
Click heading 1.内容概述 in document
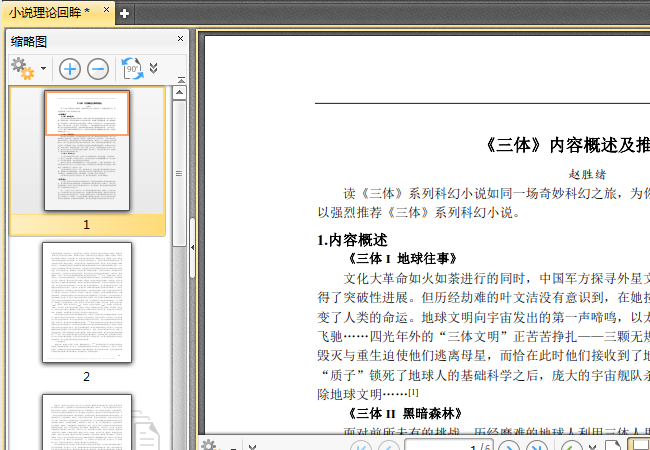(352, 240)
